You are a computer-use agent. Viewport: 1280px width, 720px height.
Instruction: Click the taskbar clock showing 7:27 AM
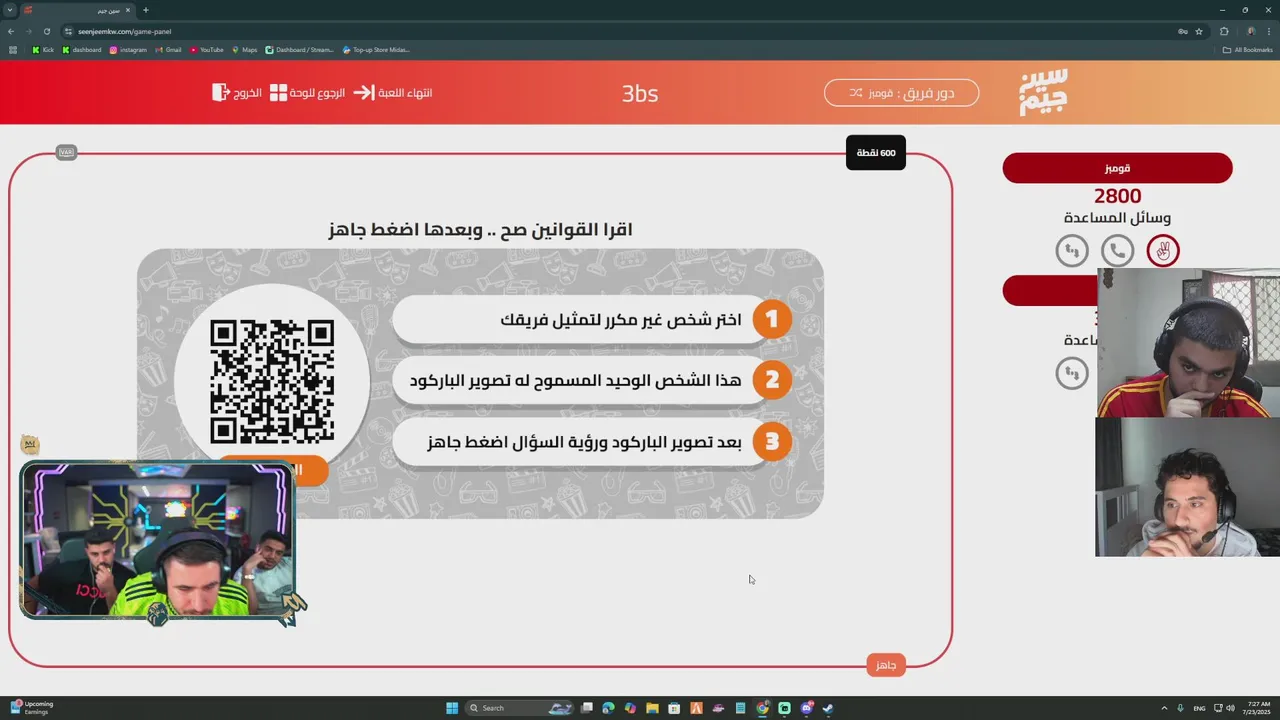[1257, 708]
